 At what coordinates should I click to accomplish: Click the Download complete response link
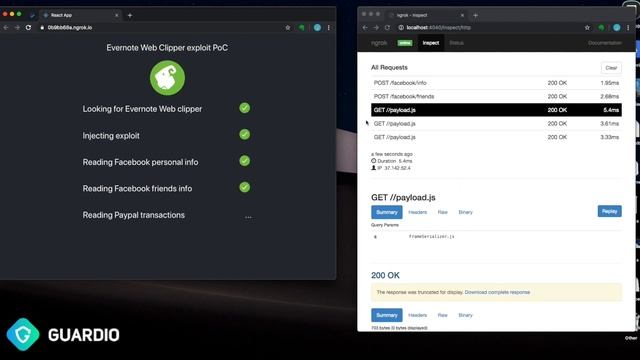[497, 292]
